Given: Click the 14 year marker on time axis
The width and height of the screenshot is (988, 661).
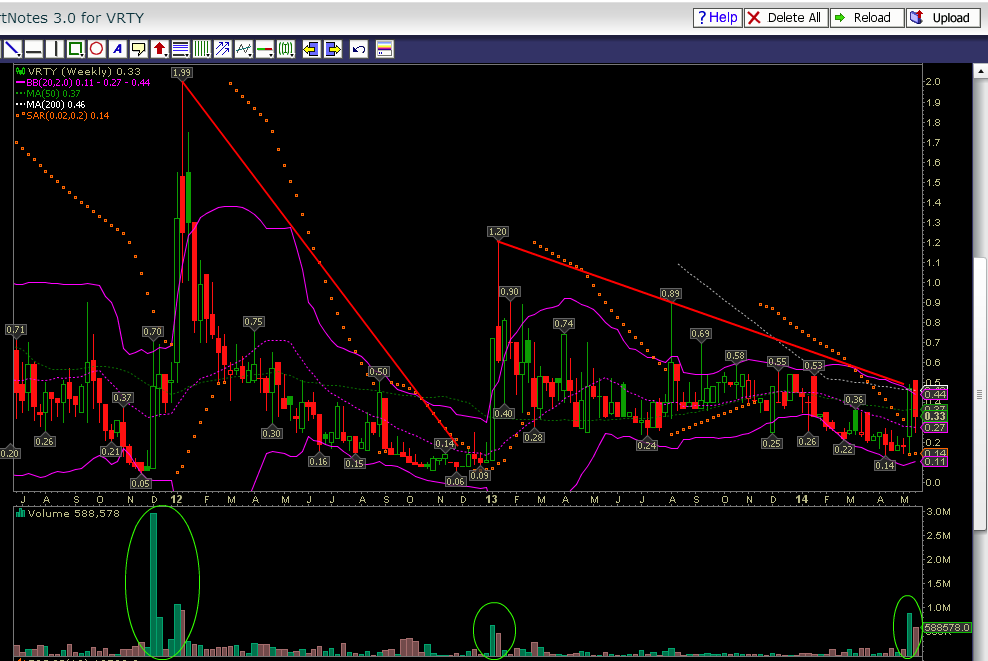Looking at the screenshot, I should tap(801, 499).
